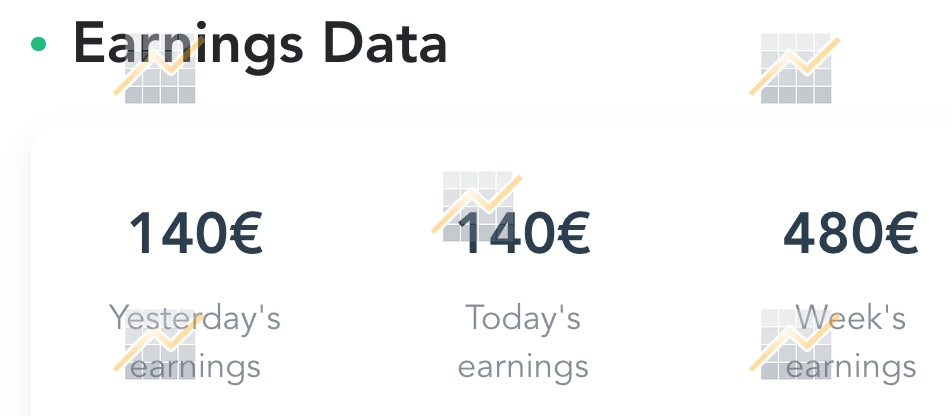
Task: Select chart icon behind Today's 140€ value
Action: click(477, 206)
